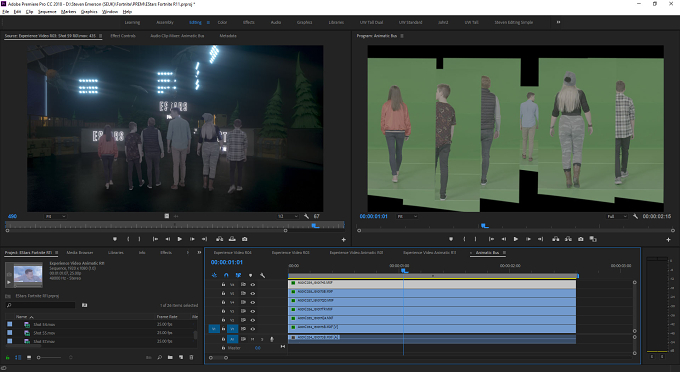This screenshot has width=680, height=372.
Task: Open Program monitor Full resolution dropdown
Action: (x=617, y=216)
